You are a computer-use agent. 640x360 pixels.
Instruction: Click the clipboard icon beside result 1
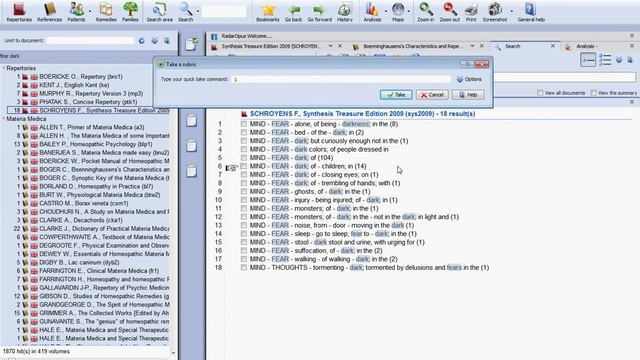click(x=191, y=121)
